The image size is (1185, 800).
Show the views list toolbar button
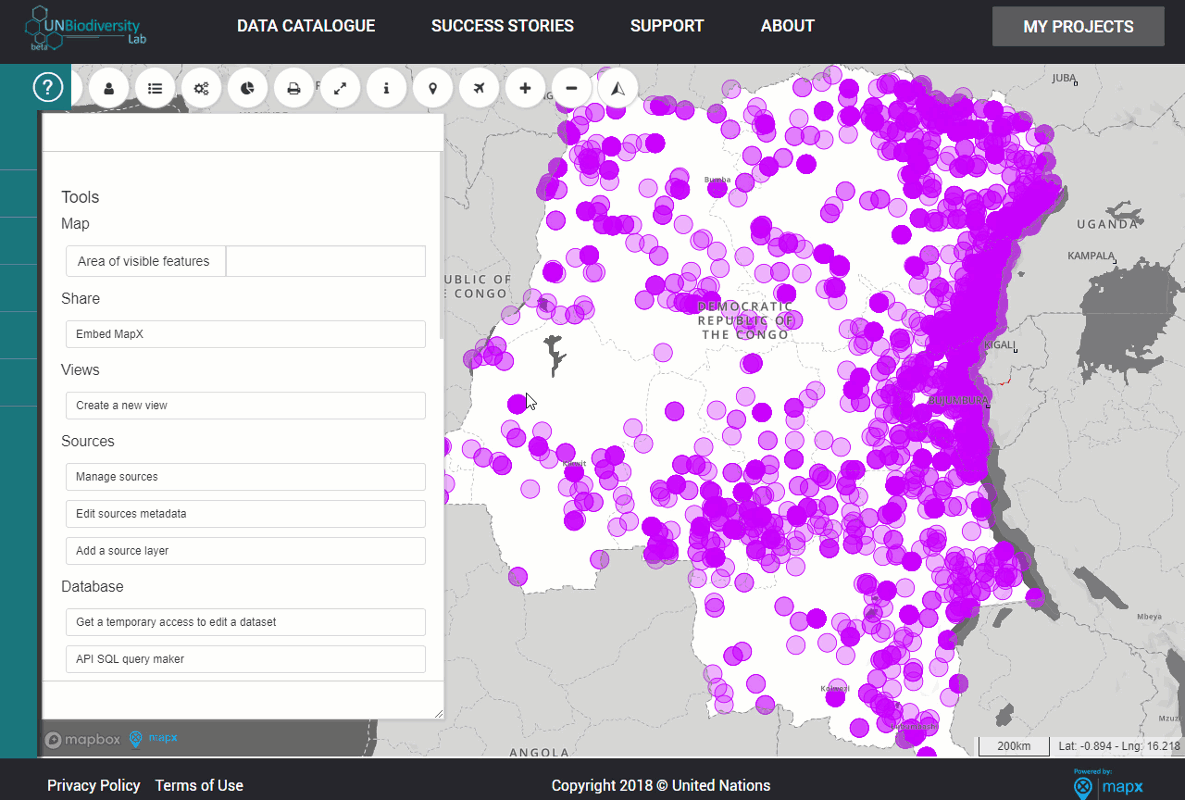click(x=155, y=88)
